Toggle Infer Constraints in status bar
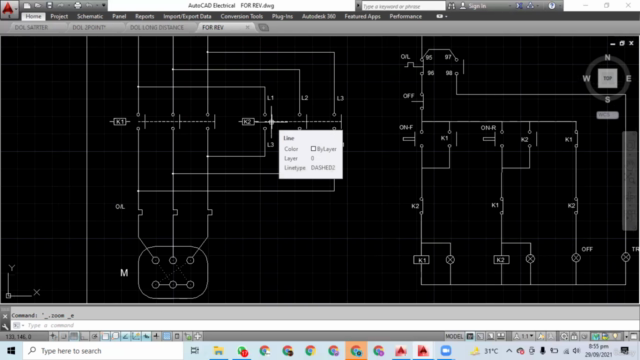The width and height of the screenshot is (640, 360). pos(53,336)
